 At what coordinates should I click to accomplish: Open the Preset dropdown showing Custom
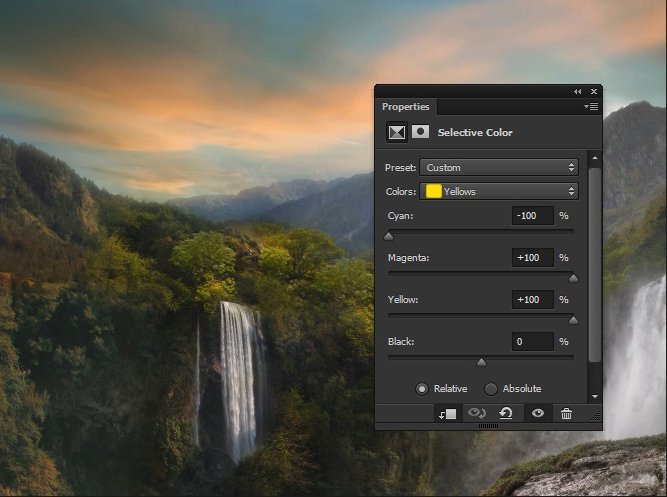click(x=499, y=167)
